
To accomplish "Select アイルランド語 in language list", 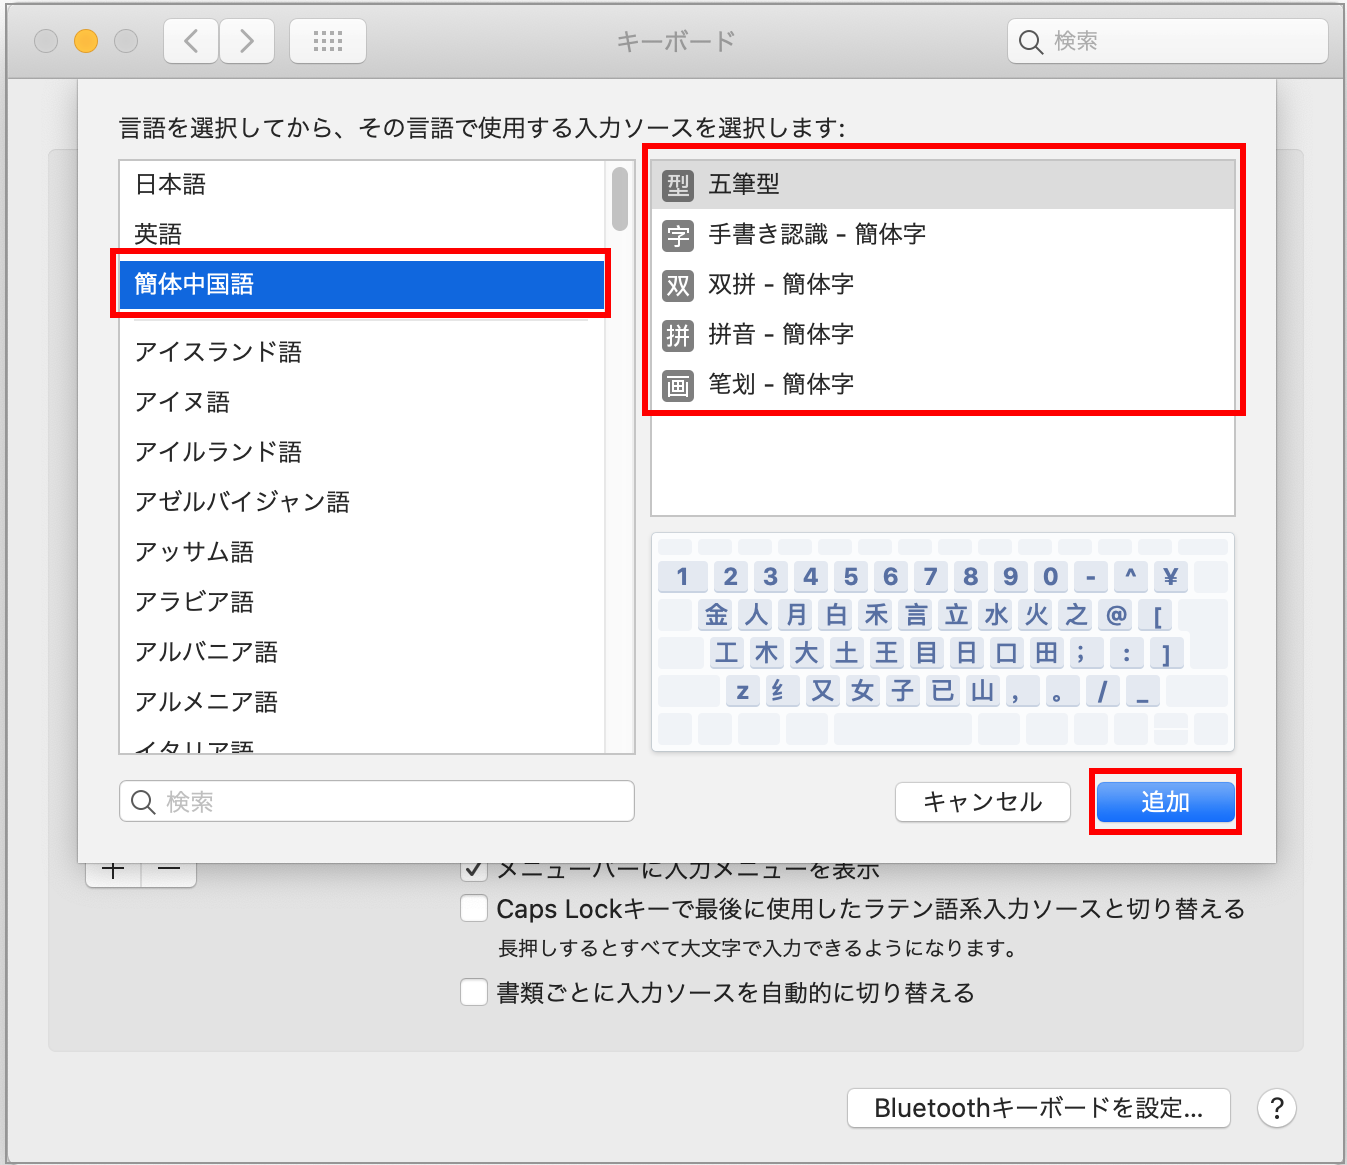I will coord(362,452).
